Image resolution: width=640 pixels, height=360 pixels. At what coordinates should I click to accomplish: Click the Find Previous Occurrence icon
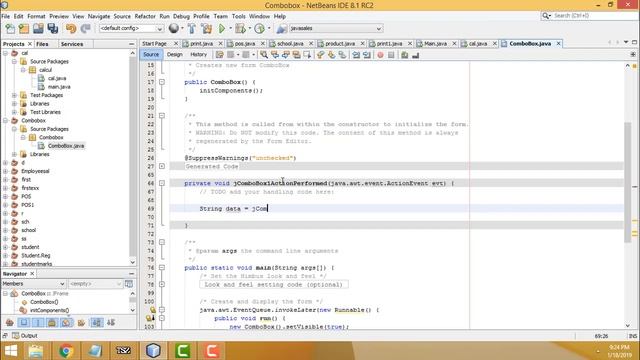tap(275, 55)
